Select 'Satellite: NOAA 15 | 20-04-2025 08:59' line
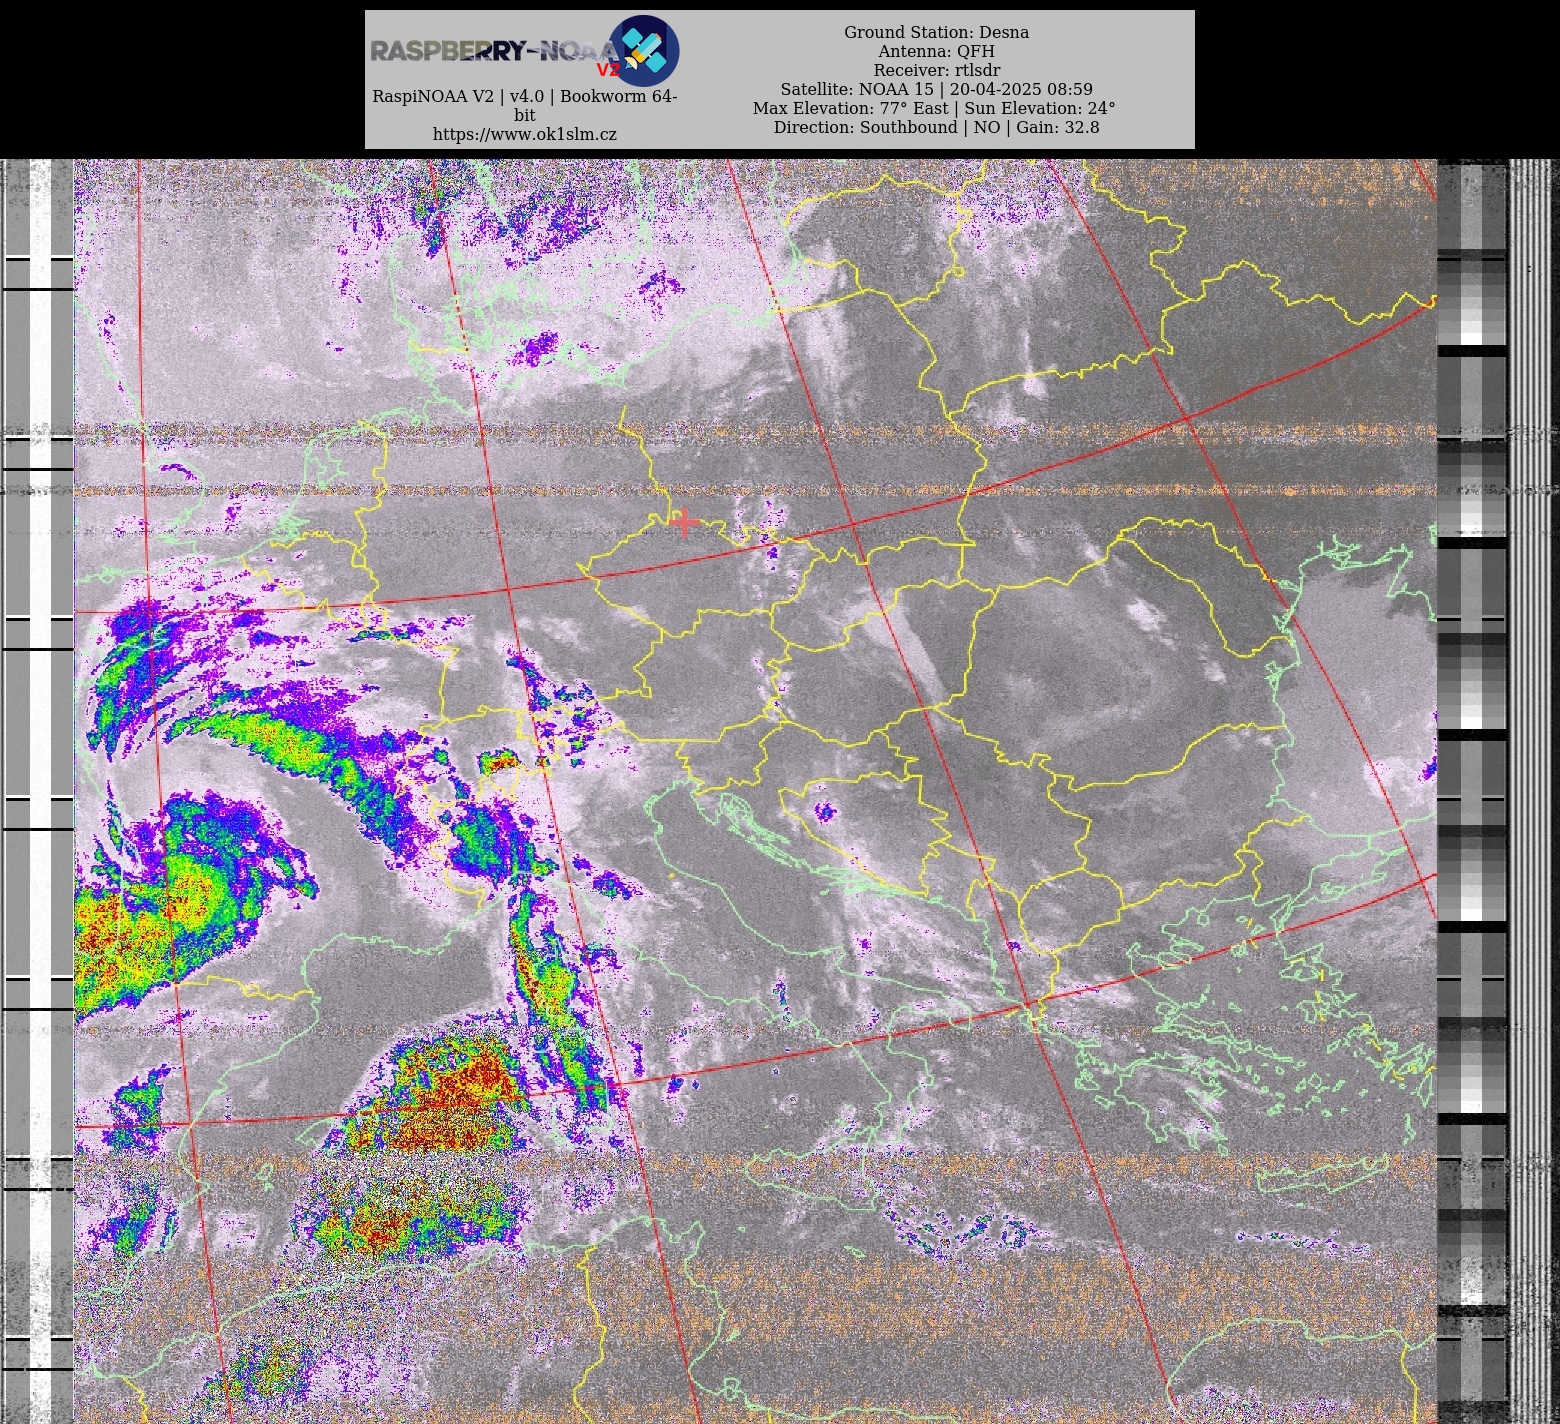Image resolution: width=1560 pixels, height=1424 pixels. pyautogui.click(x=936, y=89)
